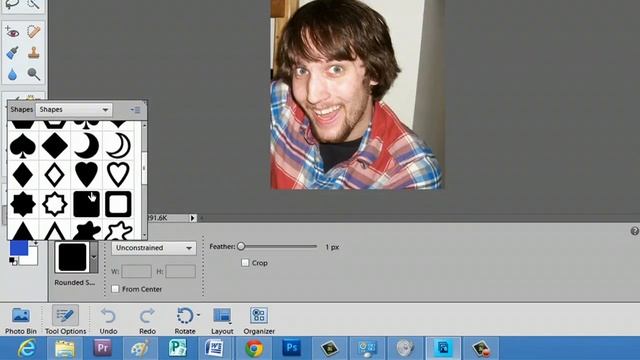Image resolution: width=640 pixels, height=360 pixels.
Task: Select the Spot Healing Brush tool
Action: [33, 32]
